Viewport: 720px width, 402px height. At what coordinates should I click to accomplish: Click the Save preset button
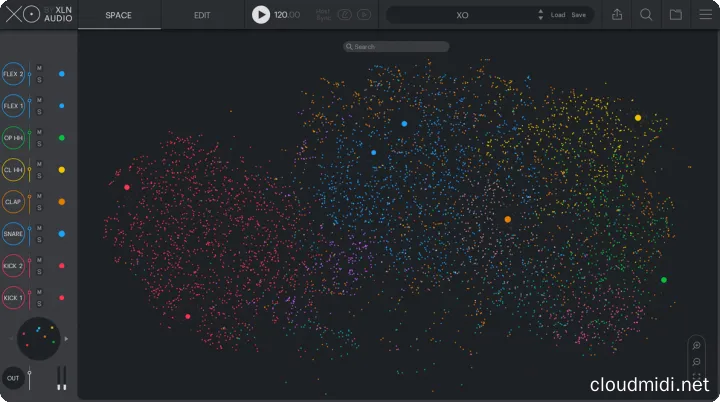(579, 15)
